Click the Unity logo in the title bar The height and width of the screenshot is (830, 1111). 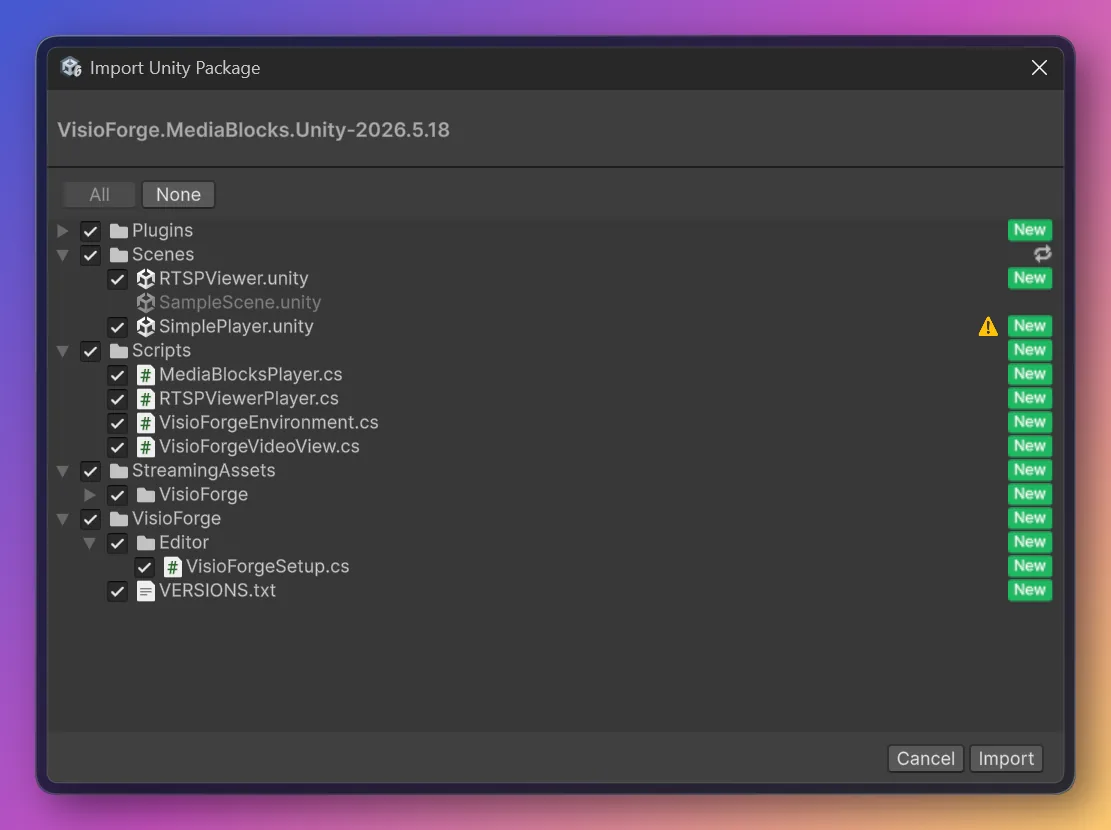pyautogui.click(x=71, y=67)
